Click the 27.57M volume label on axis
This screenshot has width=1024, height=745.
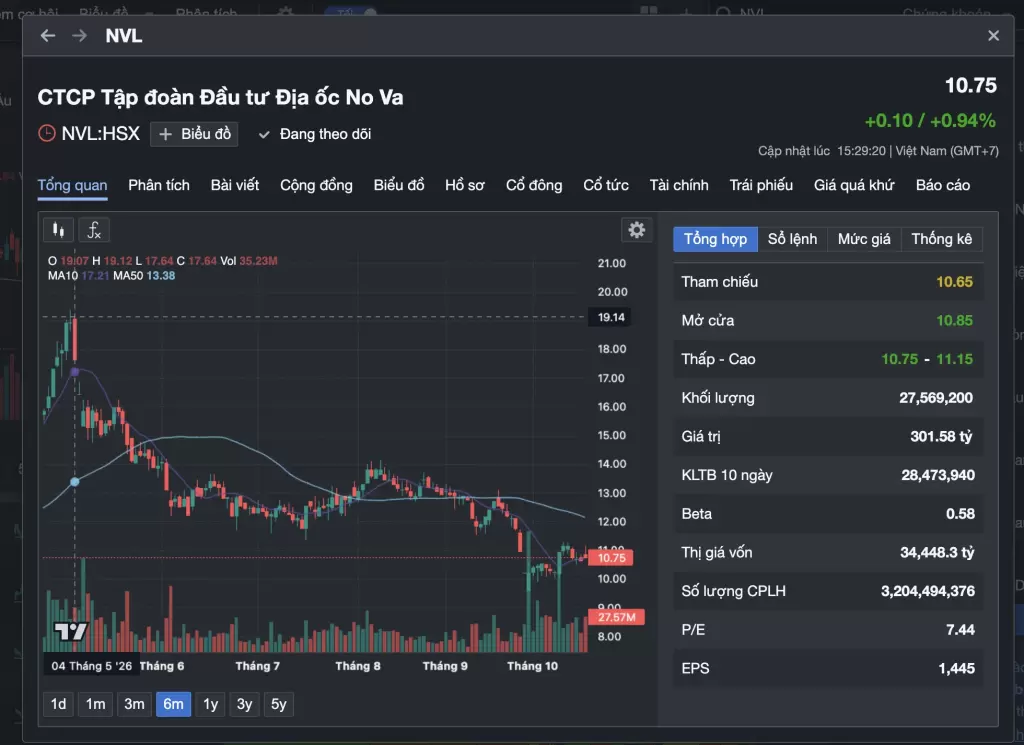(616, 617)
